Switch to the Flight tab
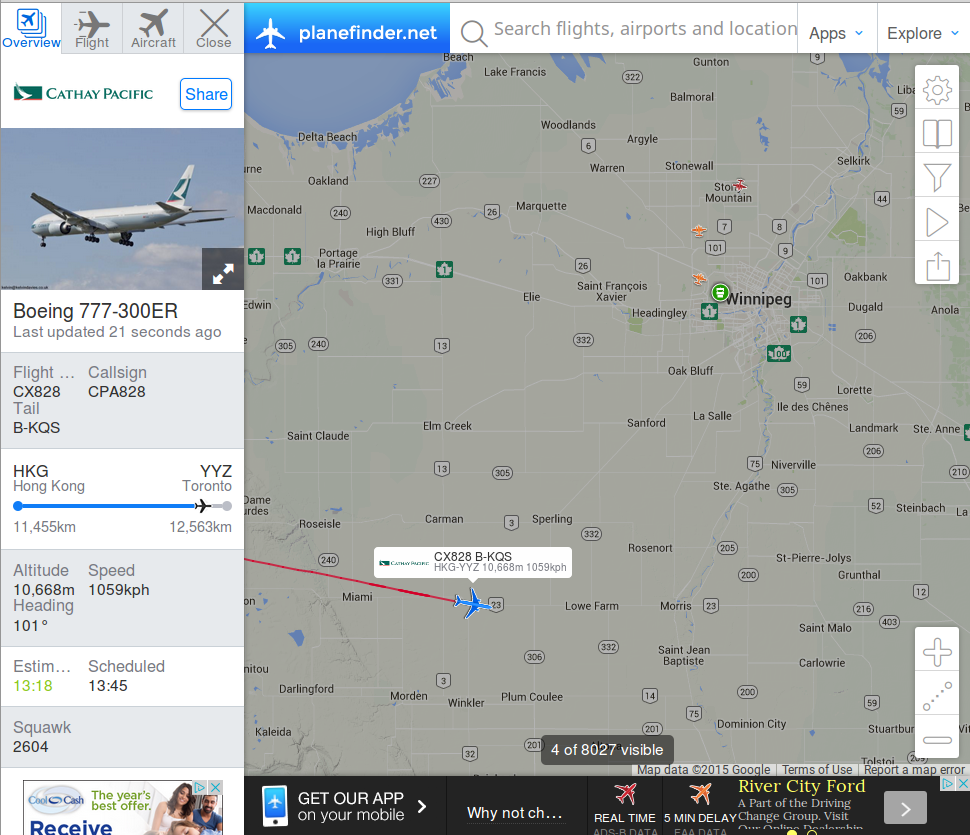Image resolution: width=970 pixels, height=835 pixels. pos(92,28)
